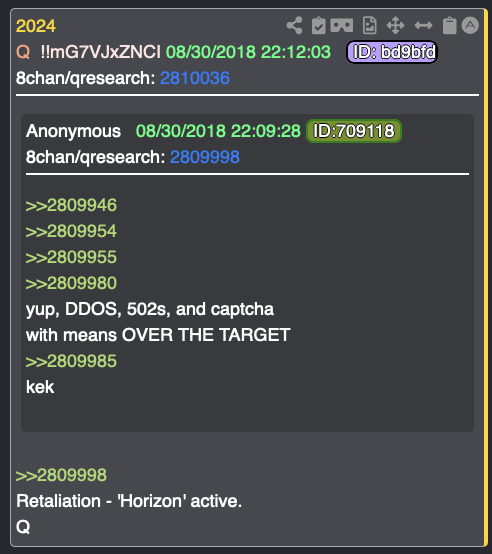
Task: Follow reply reference >>2809980
Action: point(71,283)
